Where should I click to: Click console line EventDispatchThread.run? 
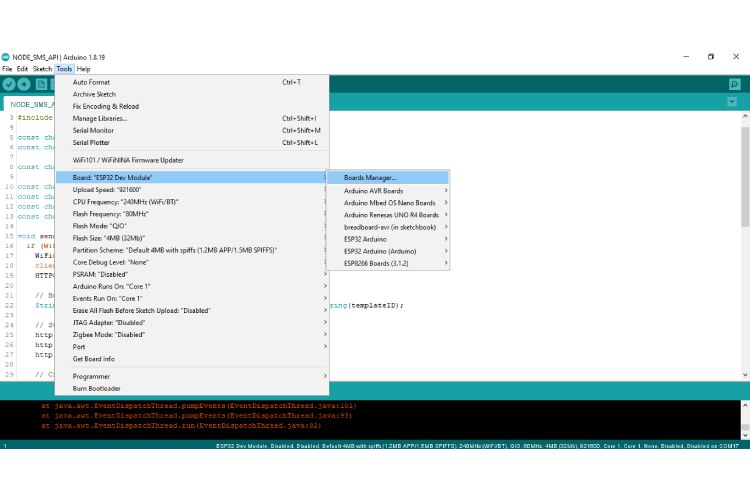181,425
